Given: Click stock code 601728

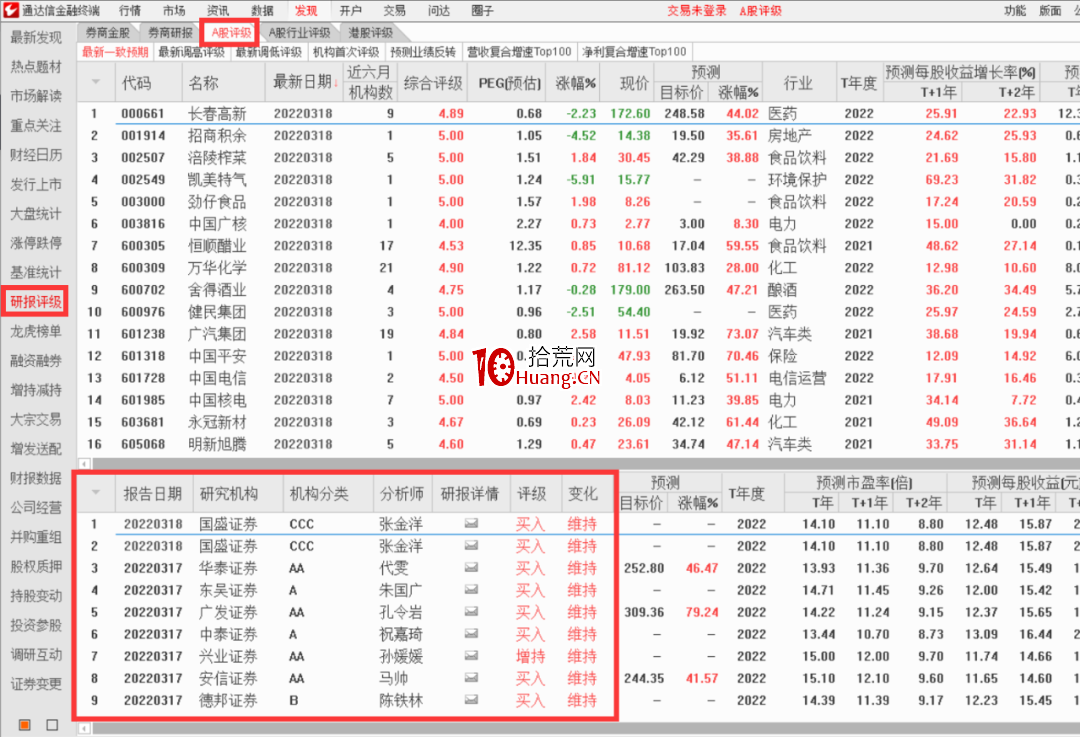Looking at the screenshot, I should coord(143,378).
